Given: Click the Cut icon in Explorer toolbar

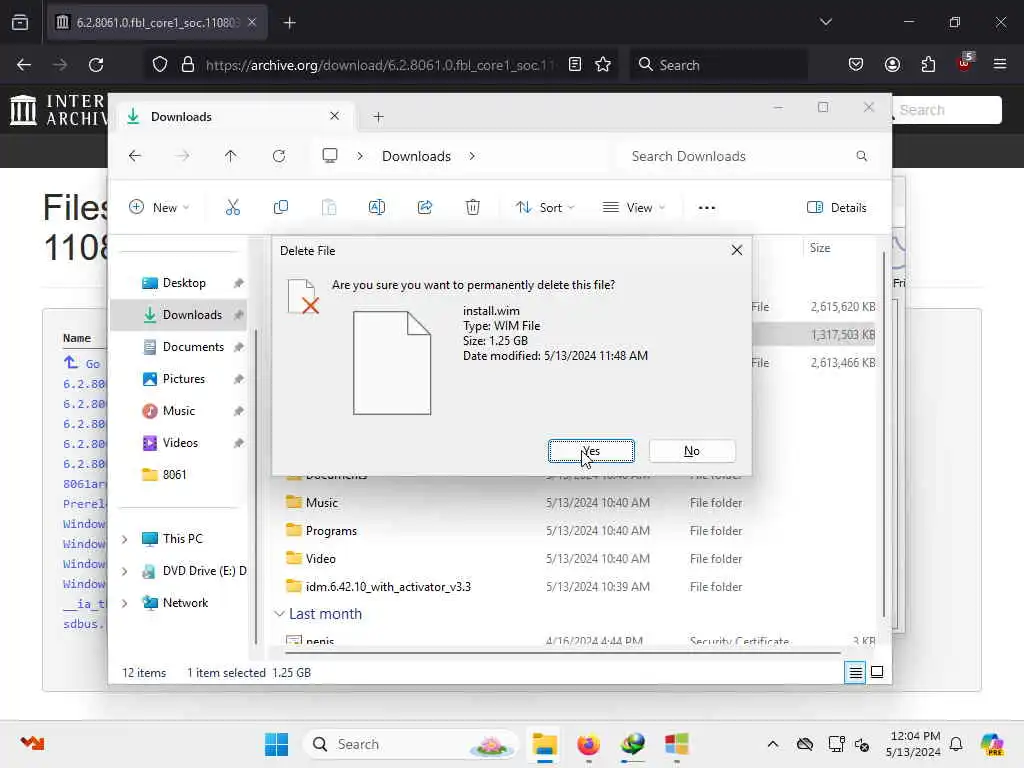Looking at the screenshot, I should pos(232,208).
